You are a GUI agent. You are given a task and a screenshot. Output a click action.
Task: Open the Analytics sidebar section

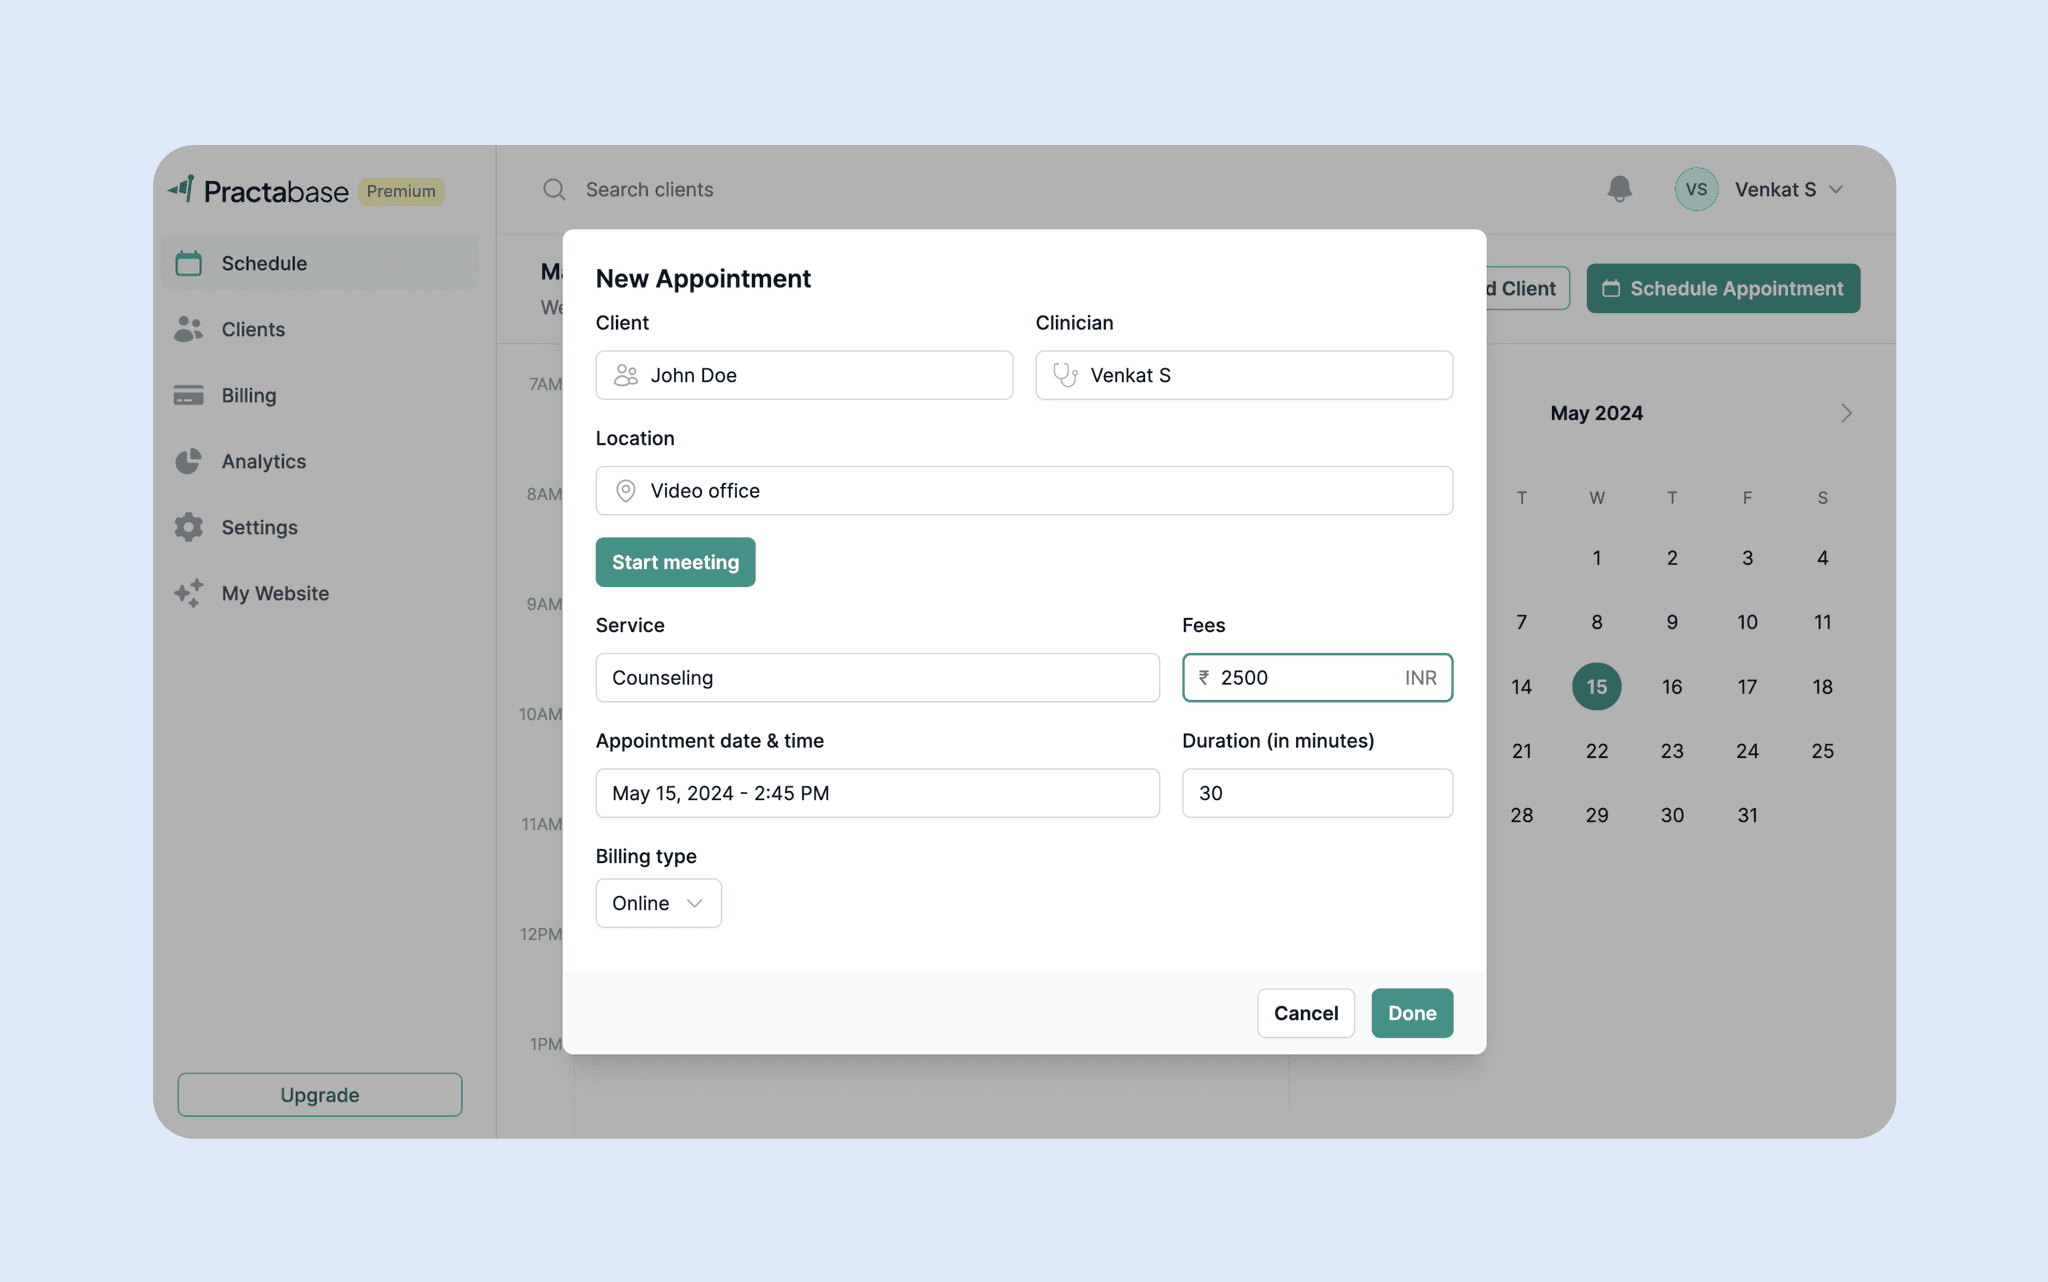[x=264, y=461]
